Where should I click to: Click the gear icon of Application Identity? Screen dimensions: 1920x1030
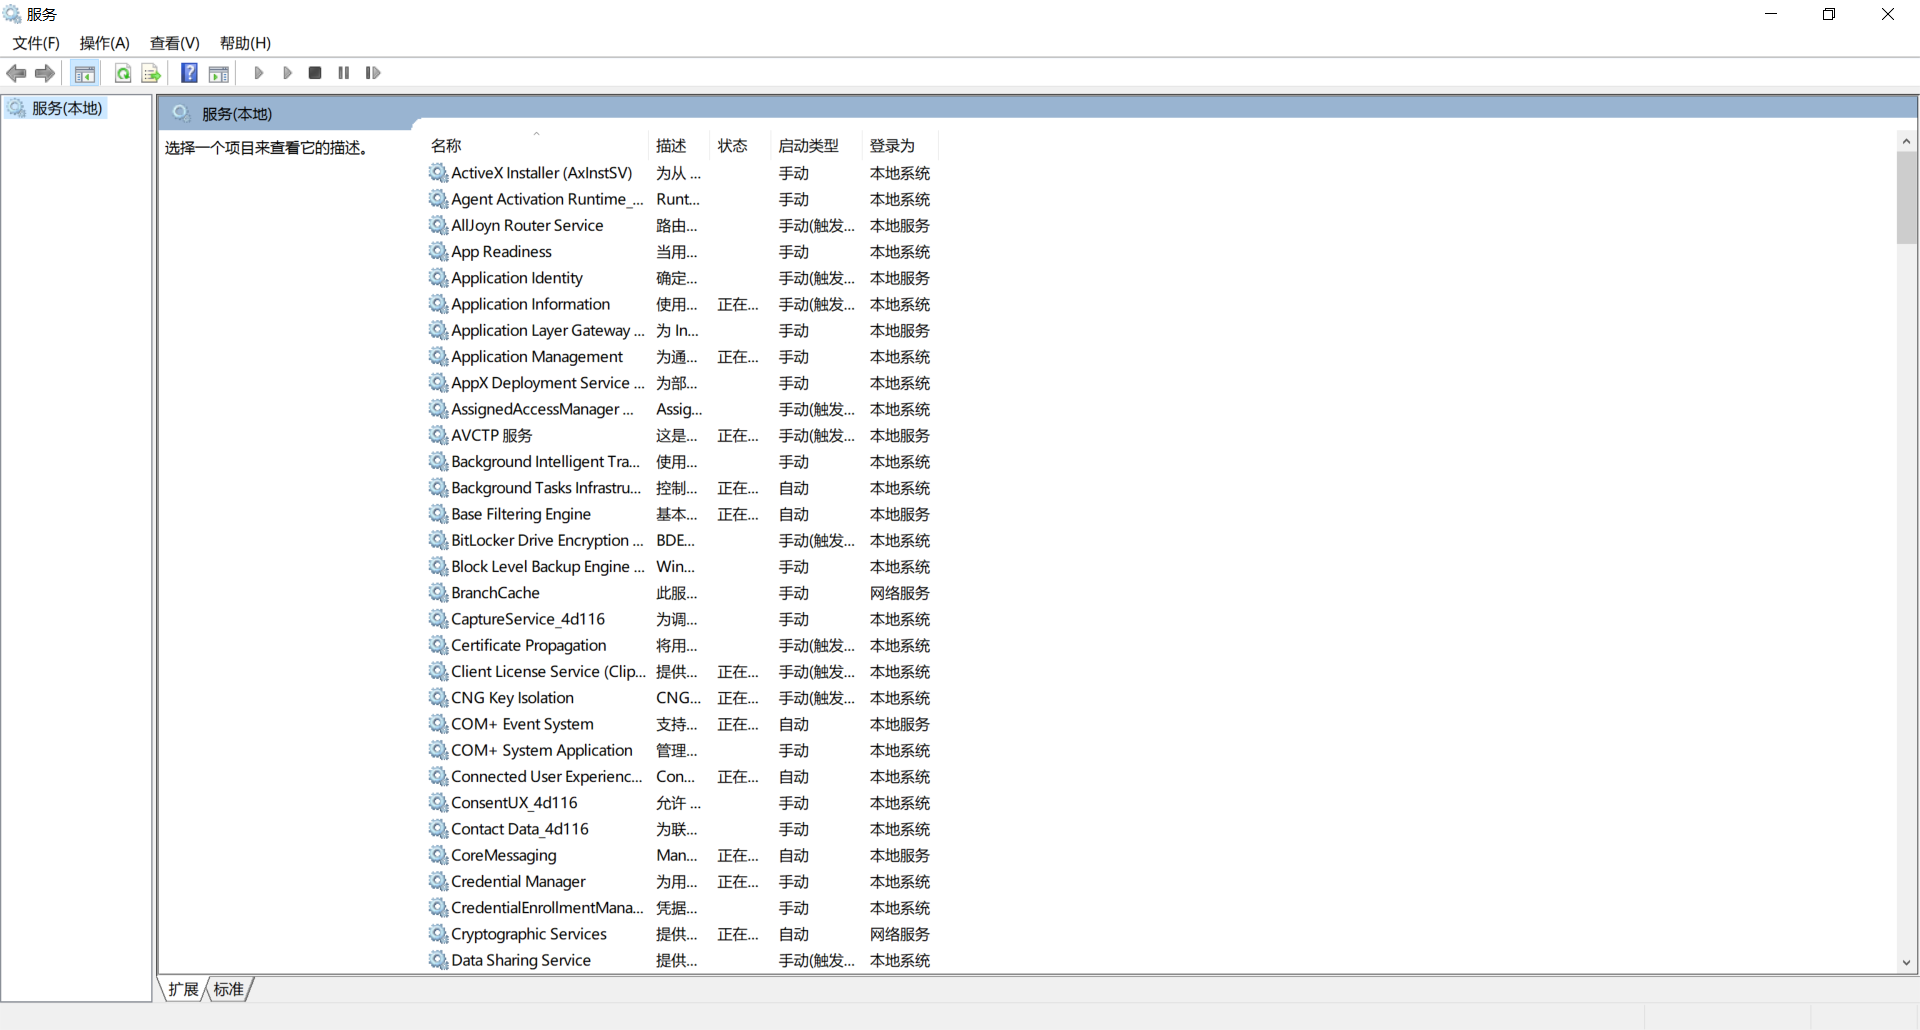point(438,278)
